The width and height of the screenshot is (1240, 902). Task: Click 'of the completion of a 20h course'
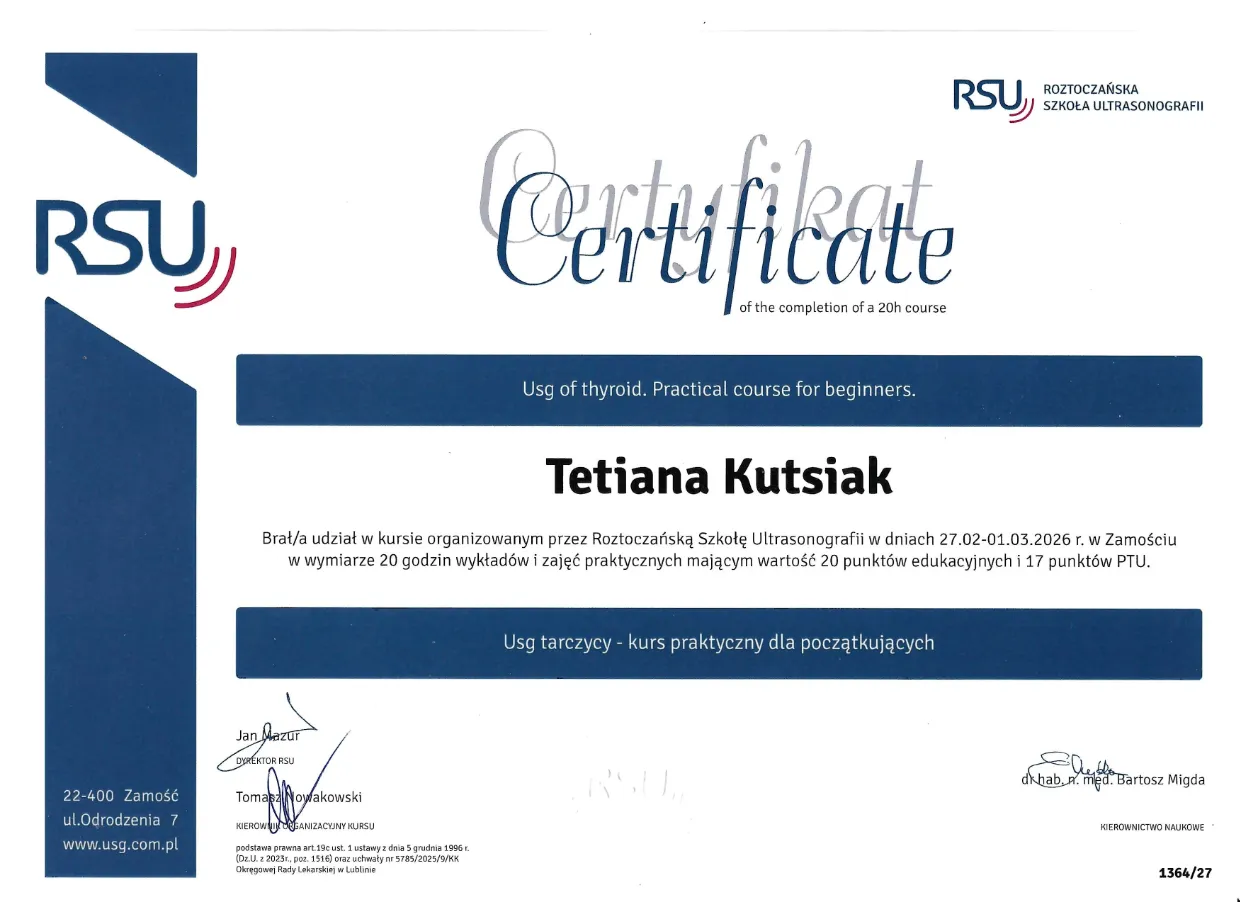coord(842,307)
